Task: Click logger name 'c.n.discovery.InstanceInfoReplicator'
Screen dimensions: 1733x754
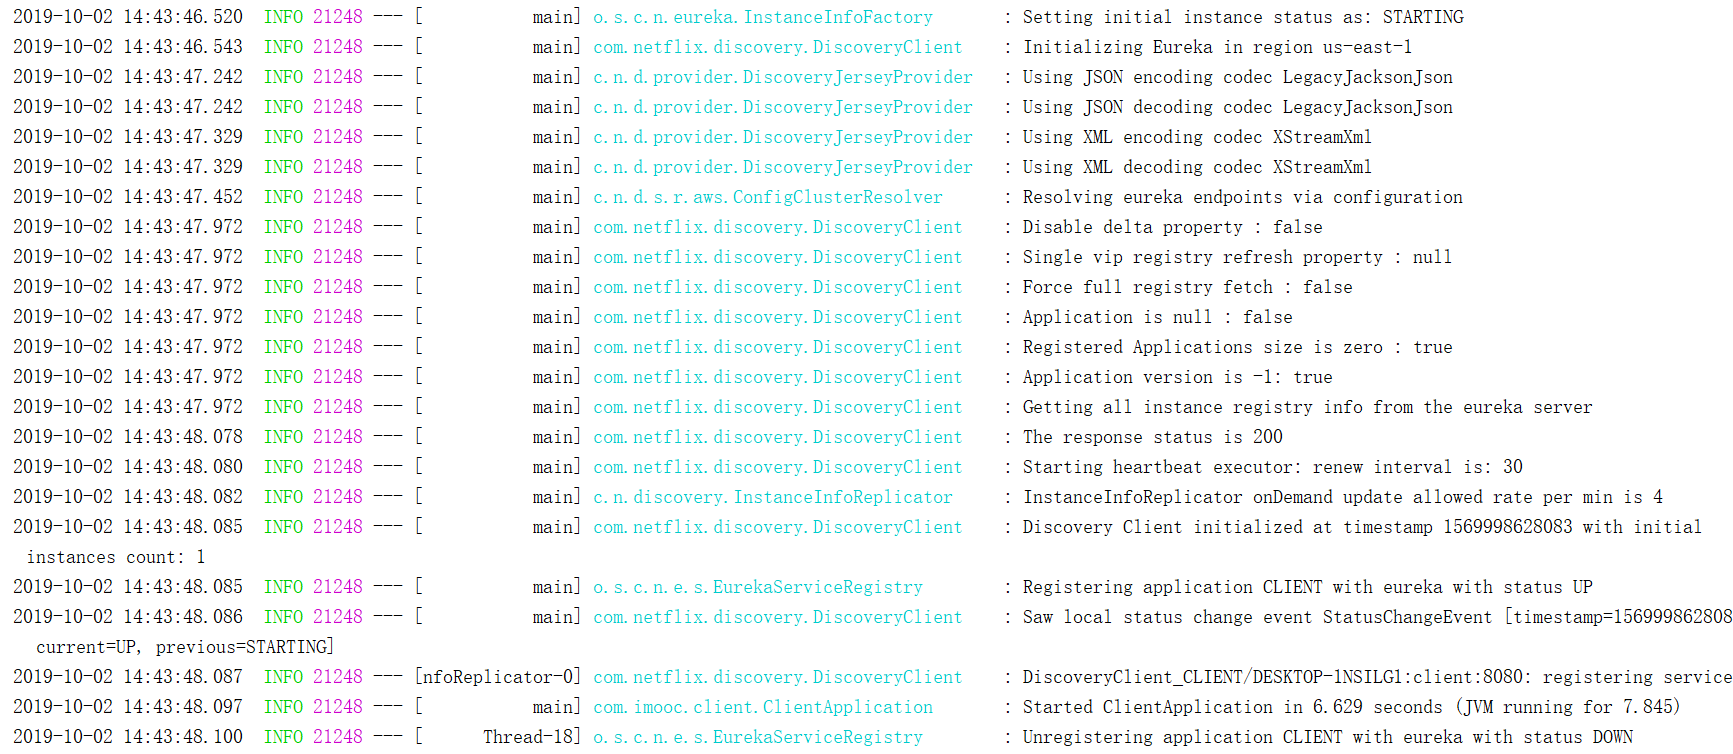Action: [x=773, y=497]
